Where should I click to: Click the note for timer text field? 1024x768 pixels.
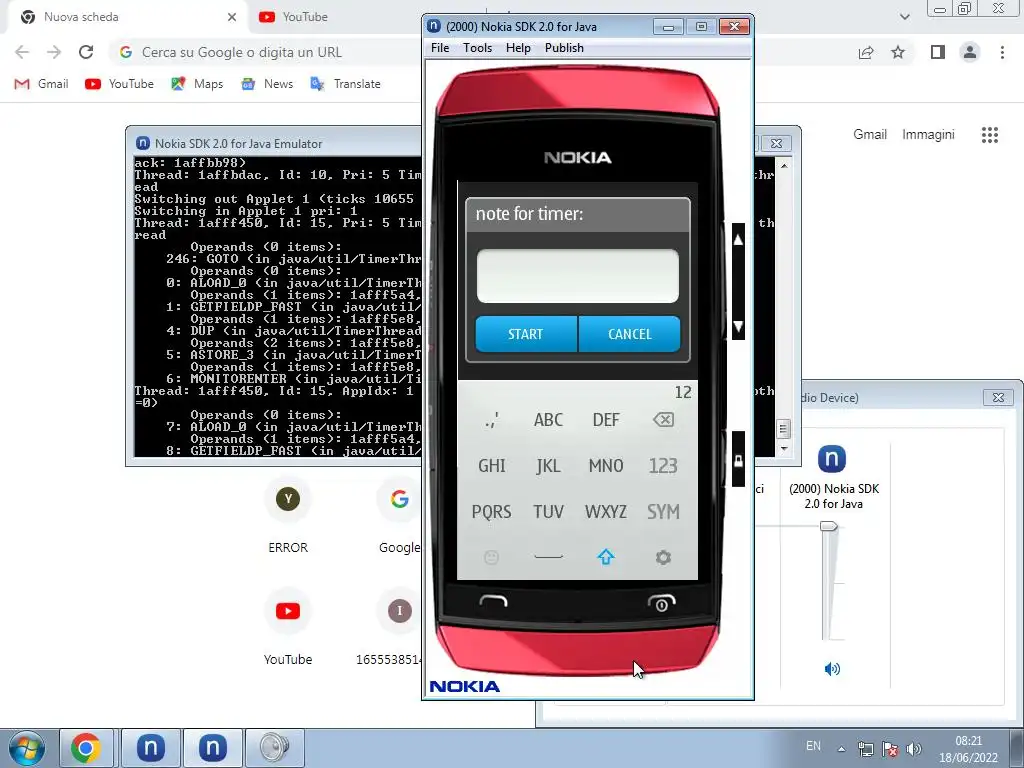tap(577, 276)
